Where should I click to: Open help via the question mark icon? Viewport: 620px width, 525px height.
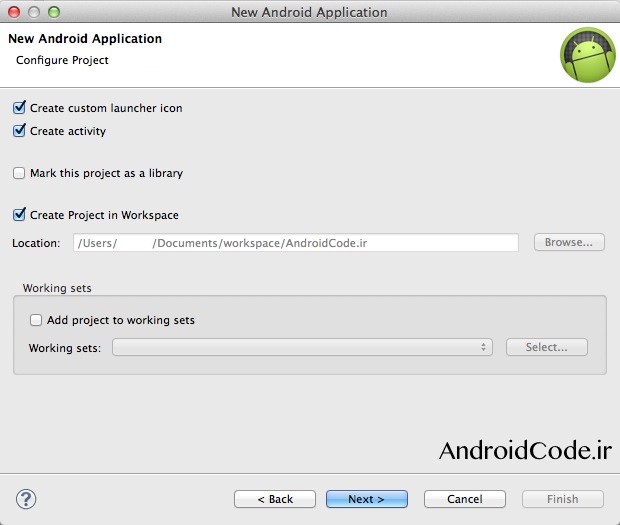[26, 499]
